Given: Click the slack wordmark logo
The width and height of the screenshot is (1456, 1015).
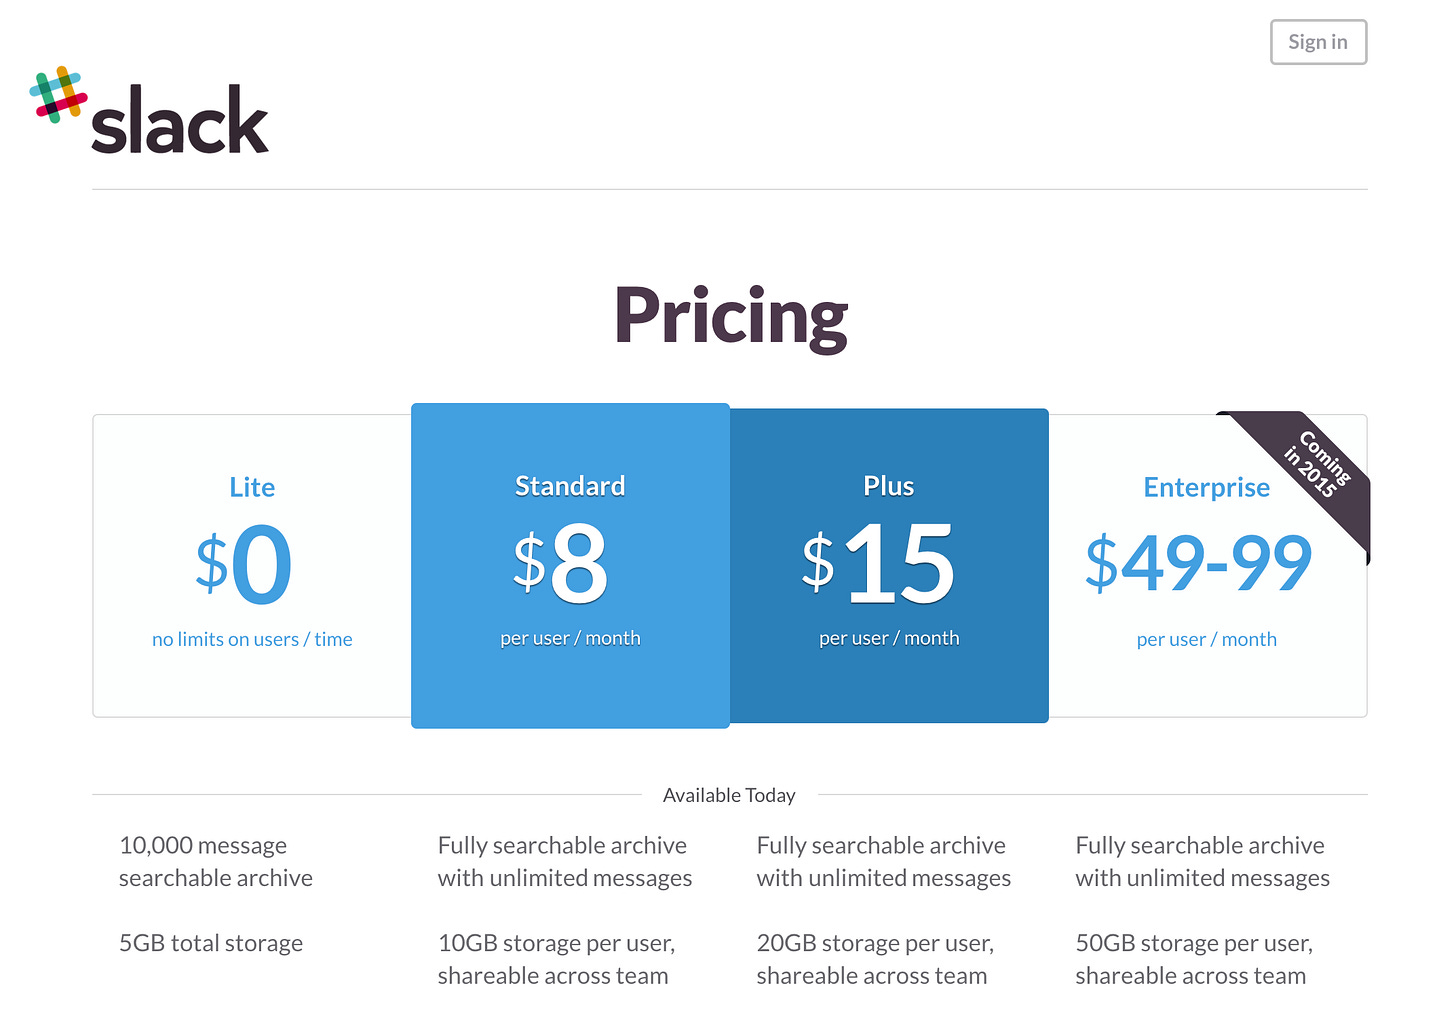Looking at the screenshot, I should pyautogui.click(x=180, y=119).
